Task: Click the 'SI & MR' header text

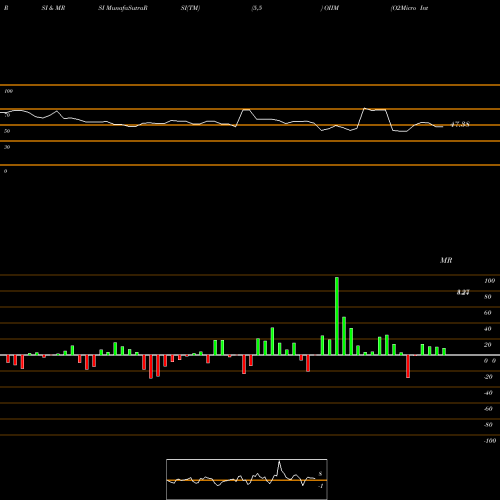Action: point(53,8)
